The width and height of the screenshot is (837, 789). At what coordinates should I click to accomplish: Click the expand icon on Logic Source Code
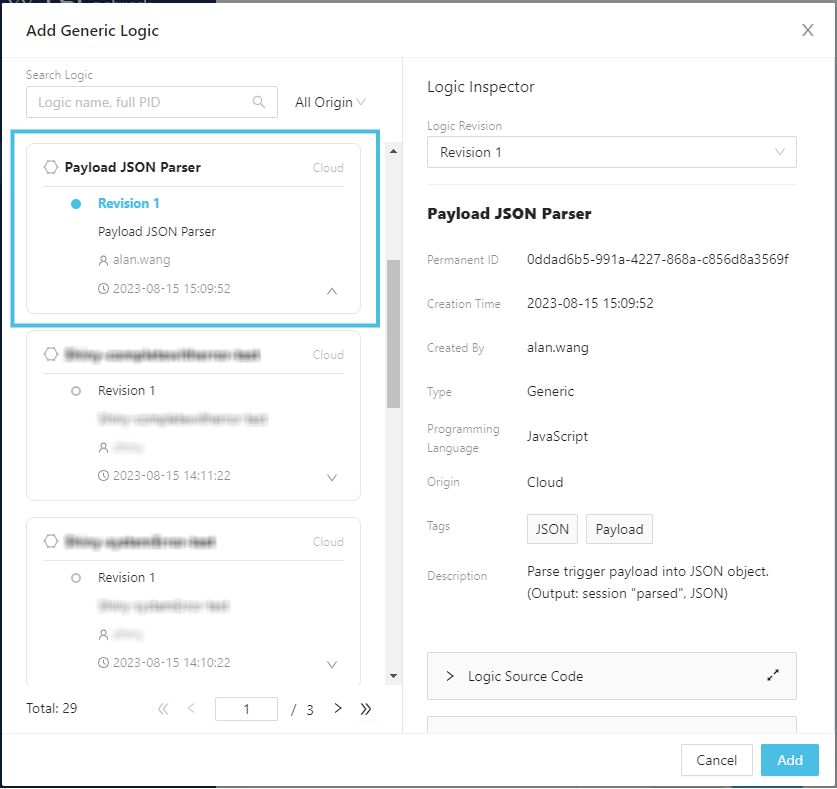(772, 676)
